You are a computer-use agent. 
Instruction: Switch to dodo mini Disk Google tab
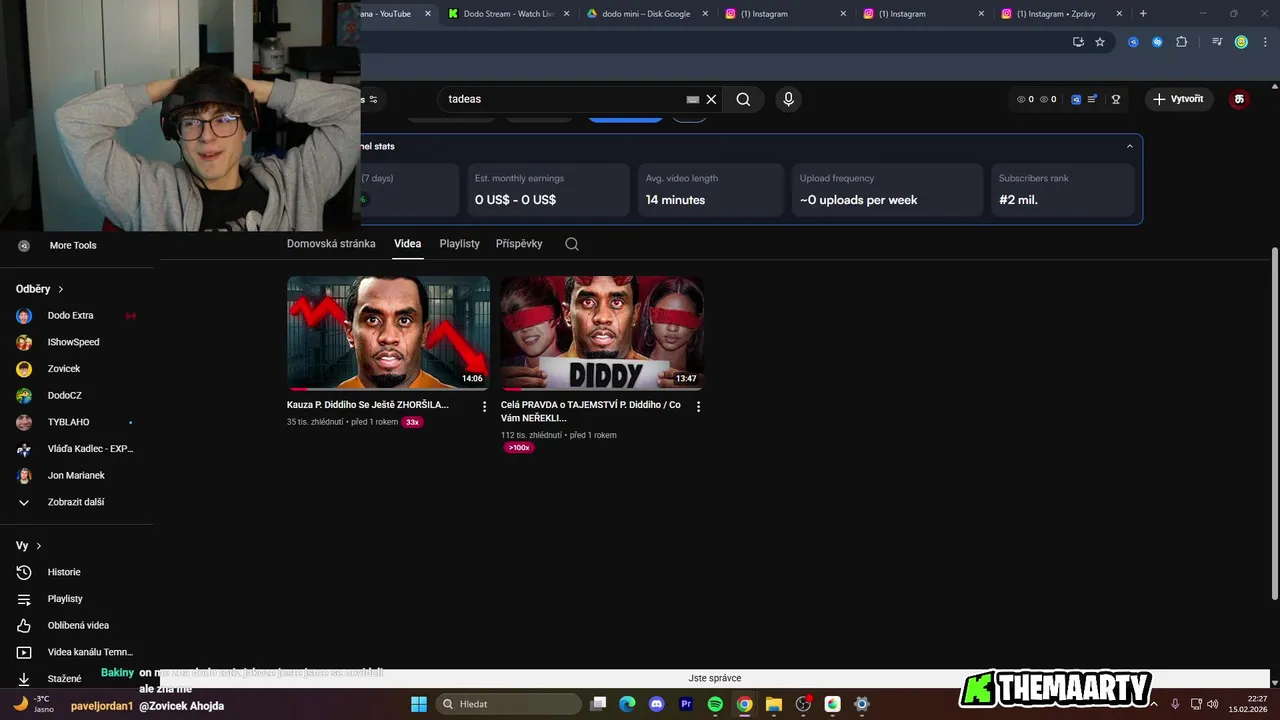coord(646,14)
